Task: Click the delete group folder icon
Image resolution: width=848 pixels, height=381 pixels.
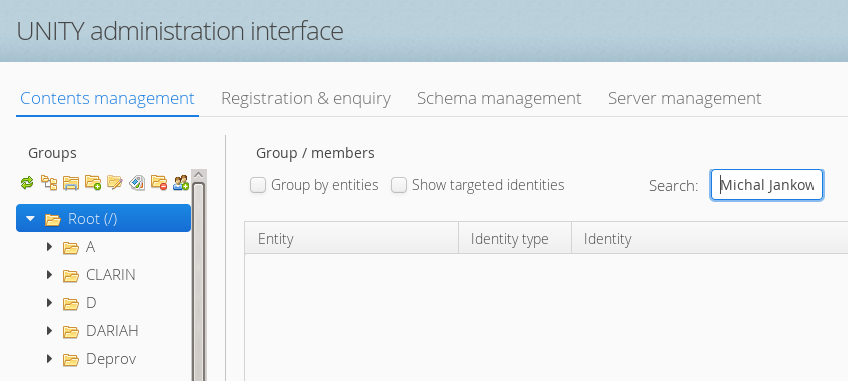Action: point(159,183)
